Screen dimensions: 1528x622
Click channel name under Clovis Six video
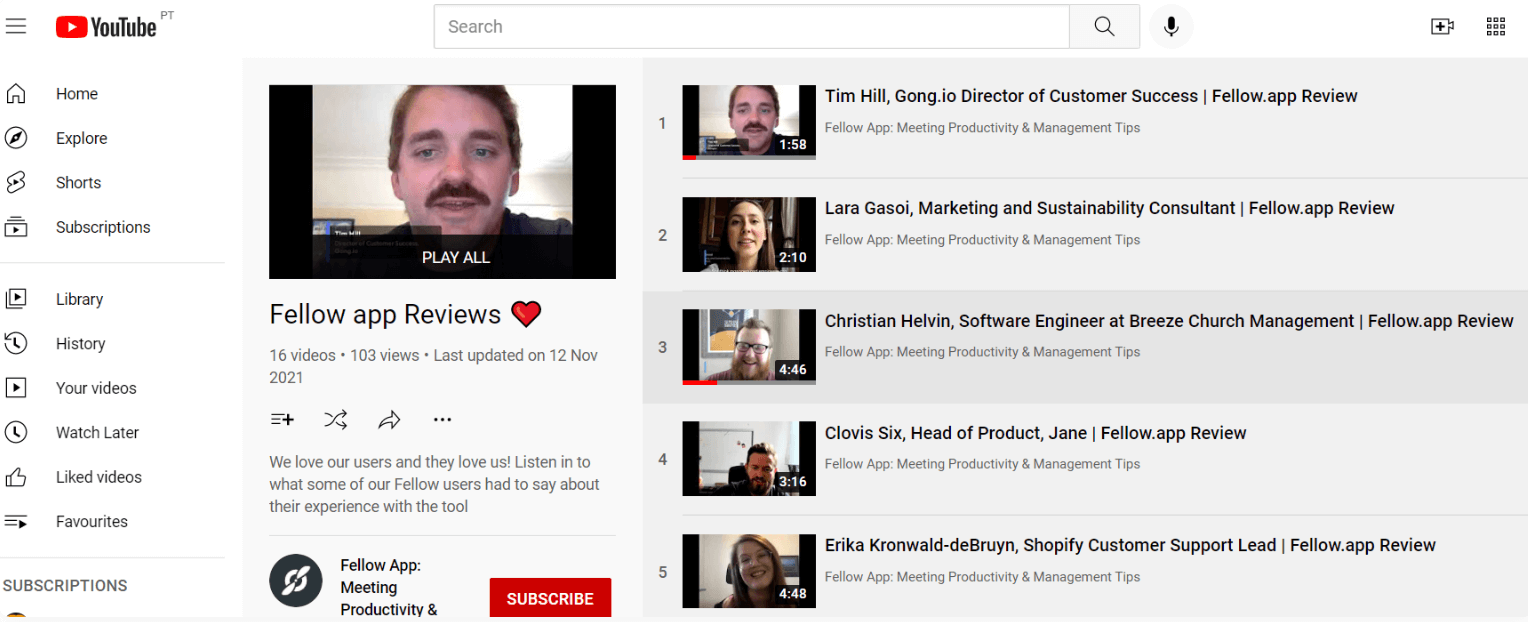click(982, 464)
